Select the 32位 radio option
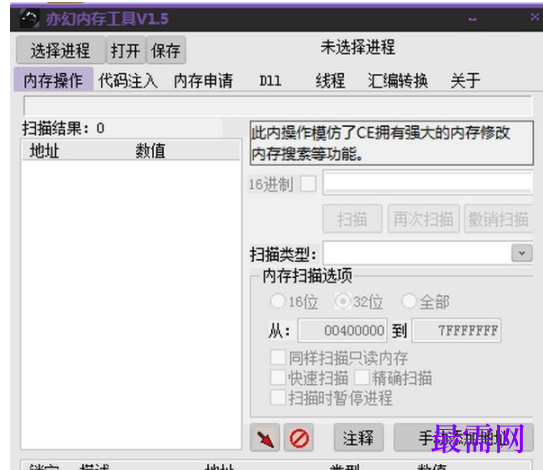Viewport: 543px width, 470px height. coord(343,301)
